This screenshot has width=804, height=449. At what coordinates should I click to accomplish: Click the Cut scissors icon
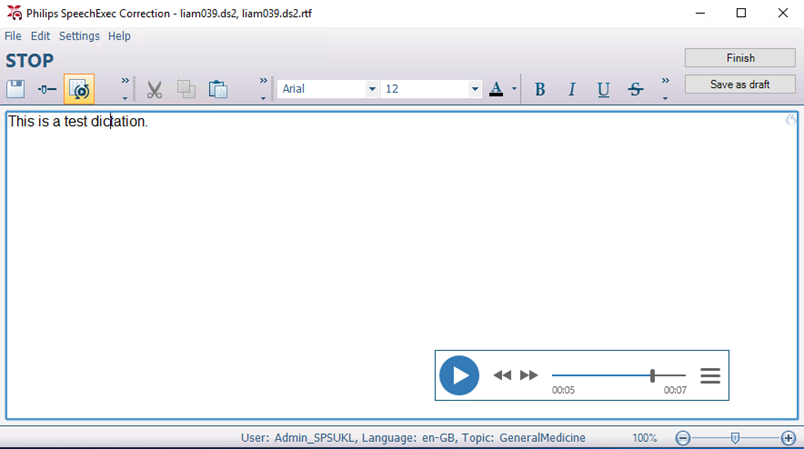(x=154, y=90)
